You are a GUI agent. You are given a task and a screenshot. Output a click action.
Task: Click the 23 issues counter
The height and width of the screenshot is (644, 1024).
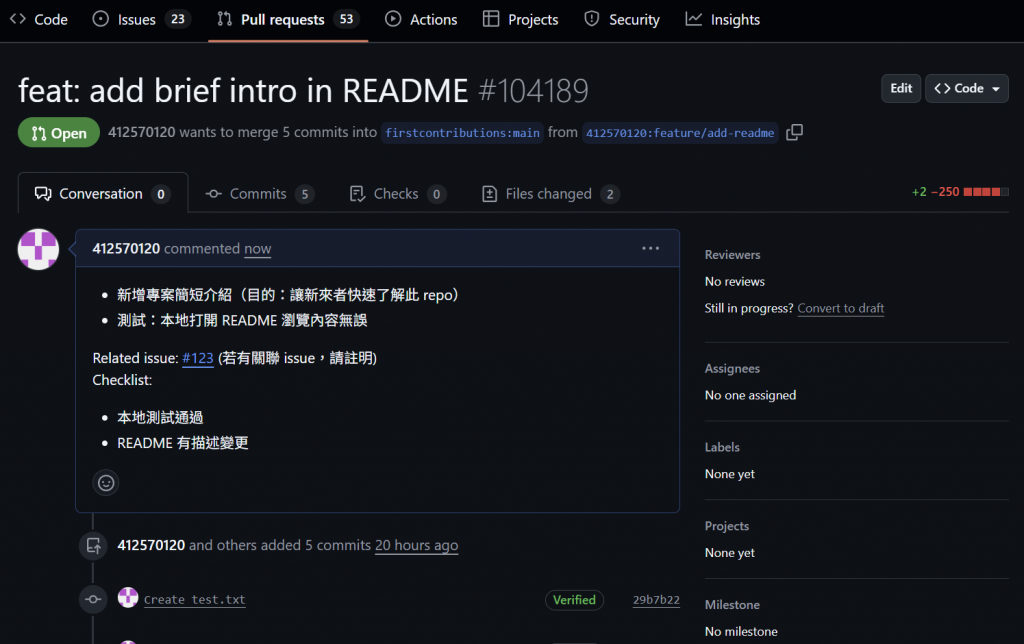tap(178, 19)
